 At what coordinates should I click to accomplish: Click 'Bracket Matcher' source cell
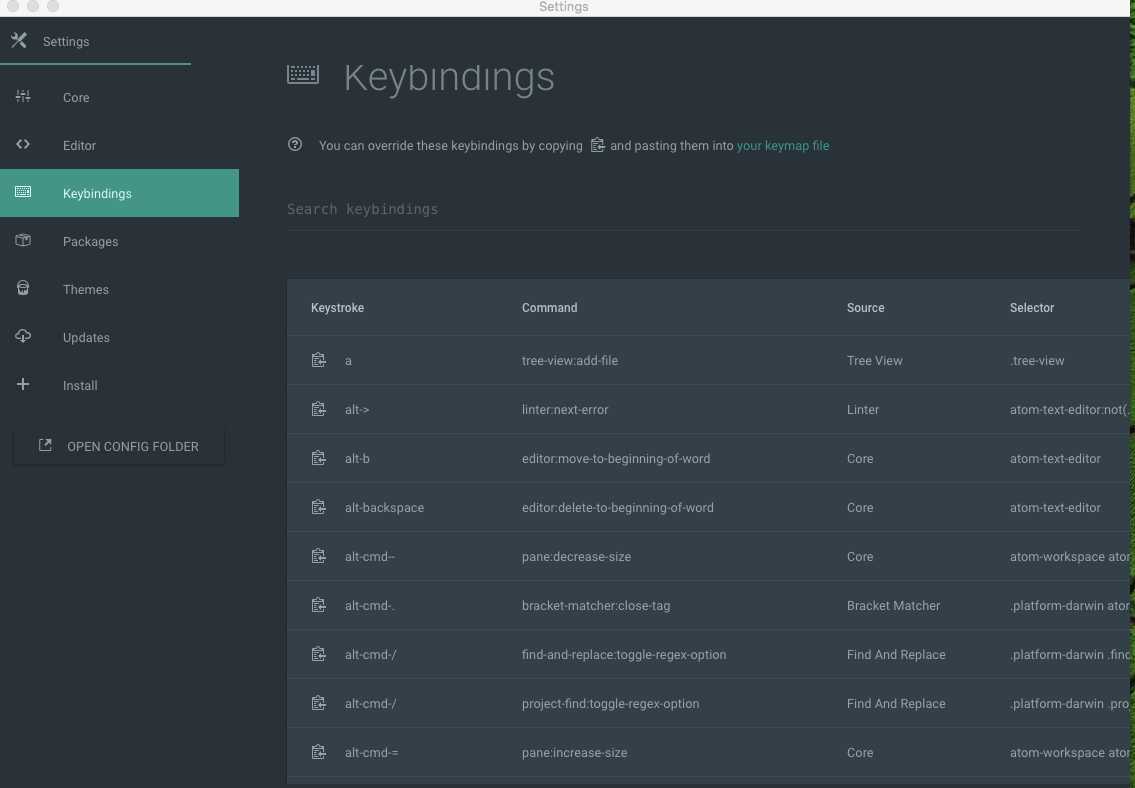tap(893, 606)
